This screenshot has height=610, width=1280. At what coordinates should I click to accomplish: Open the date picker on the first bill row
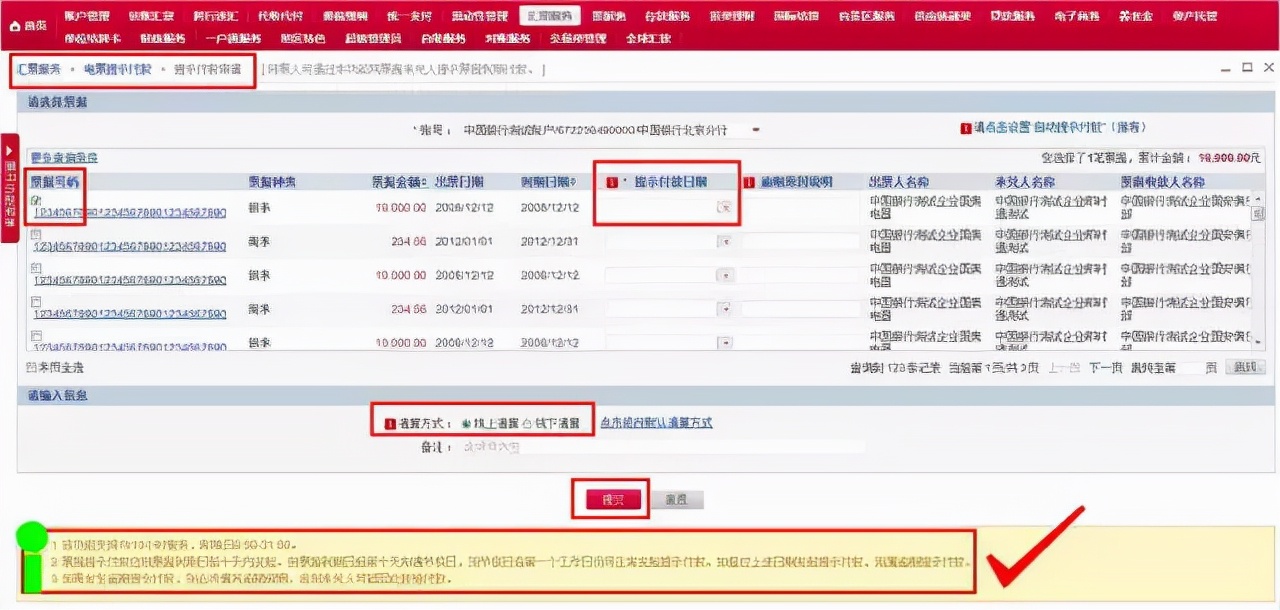click(x=724, y=207)
